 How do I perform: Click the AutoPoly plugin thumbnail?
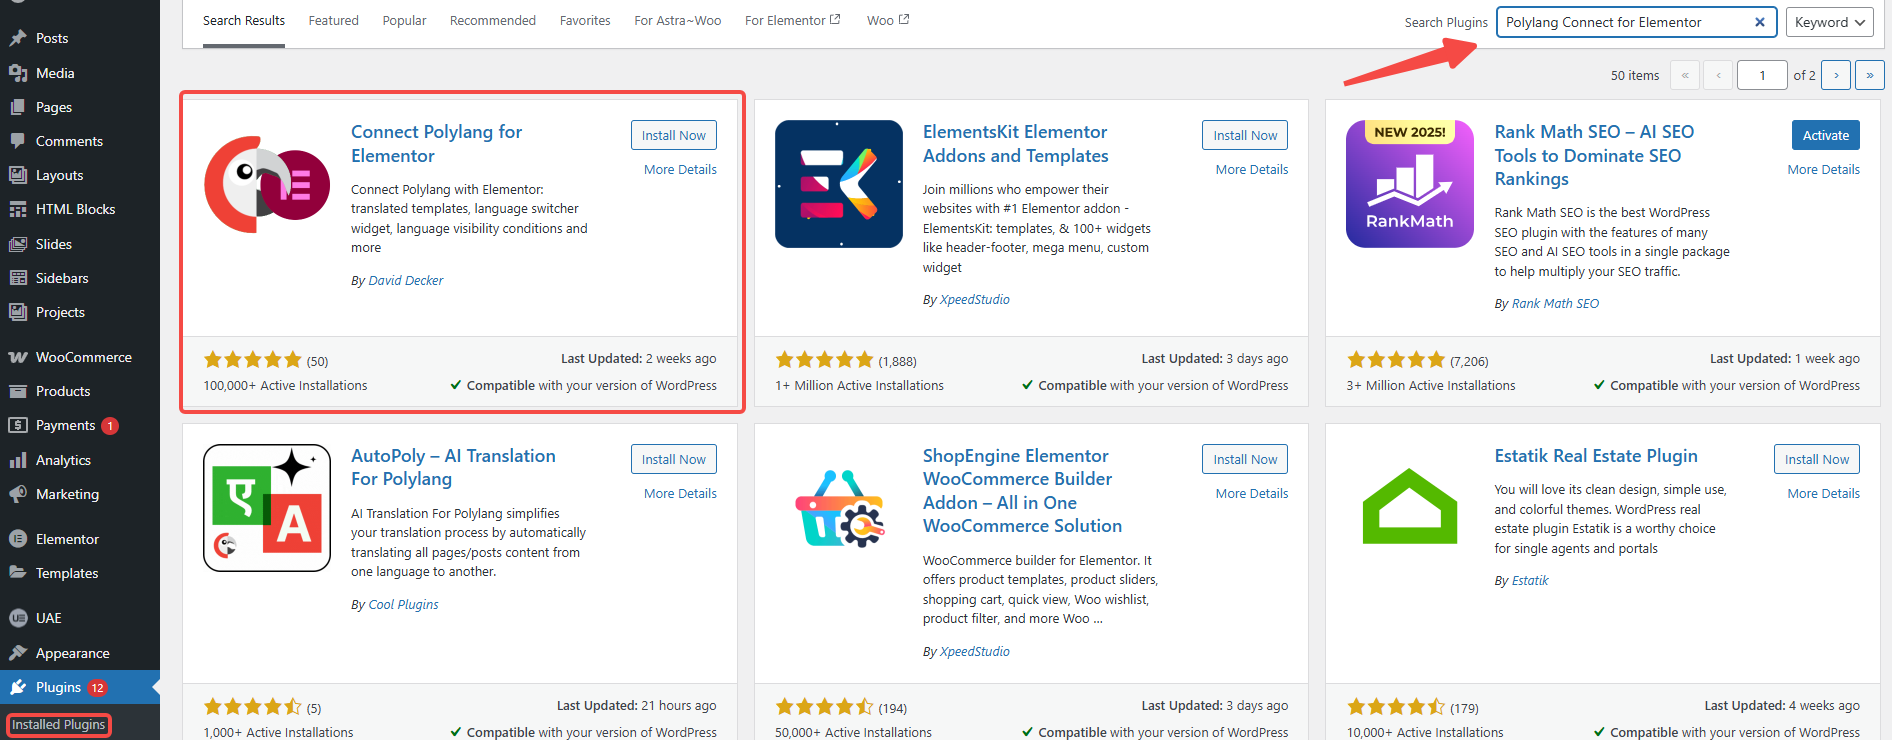tap(267, 508)
